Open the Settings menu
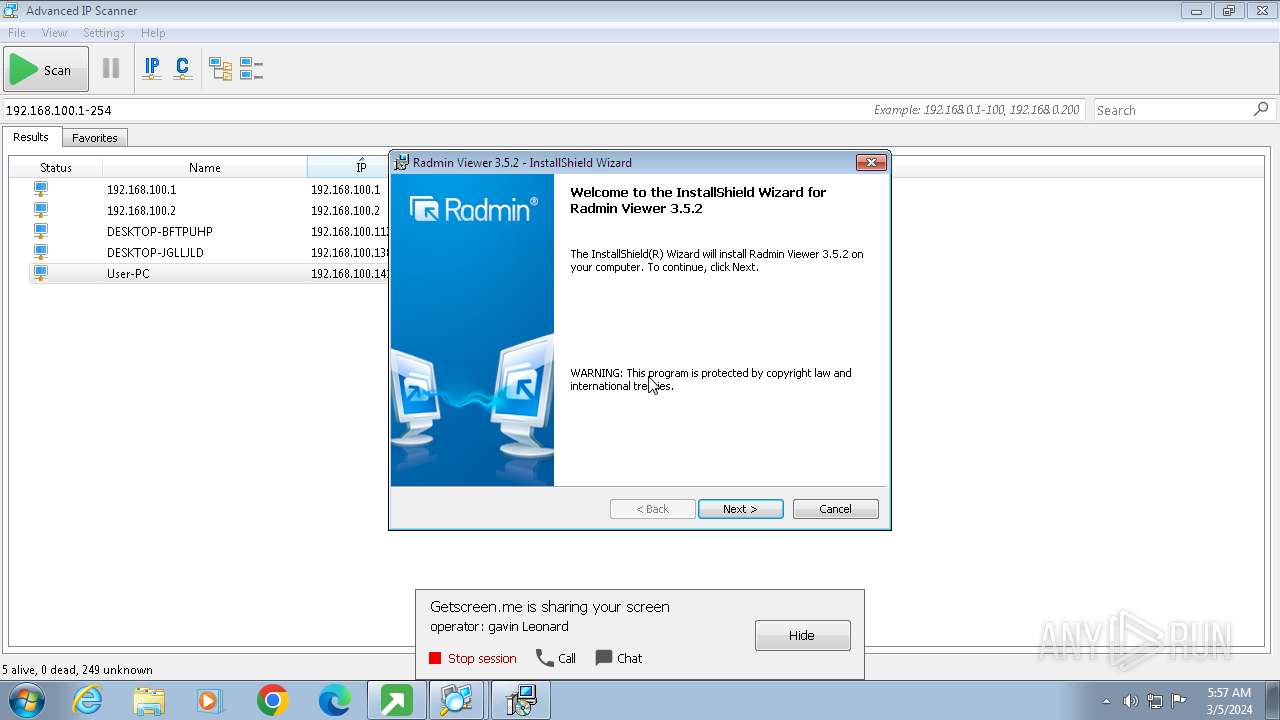 tap(104, 33)
